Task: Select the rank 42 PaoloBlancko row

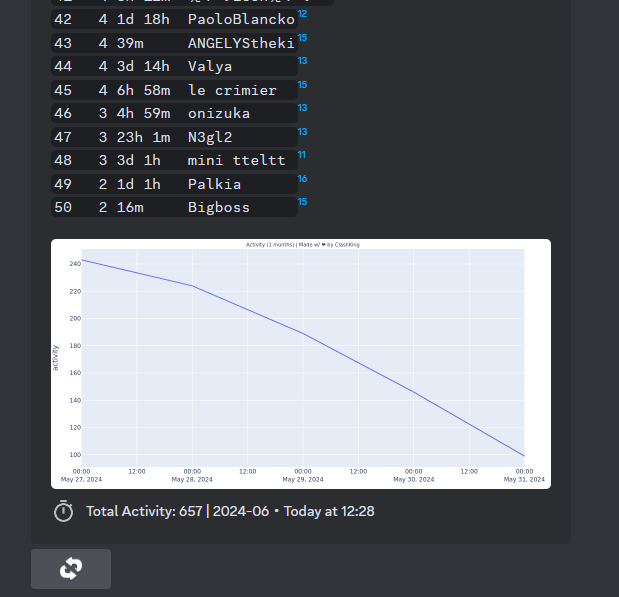Action: [x=174, y=20]
